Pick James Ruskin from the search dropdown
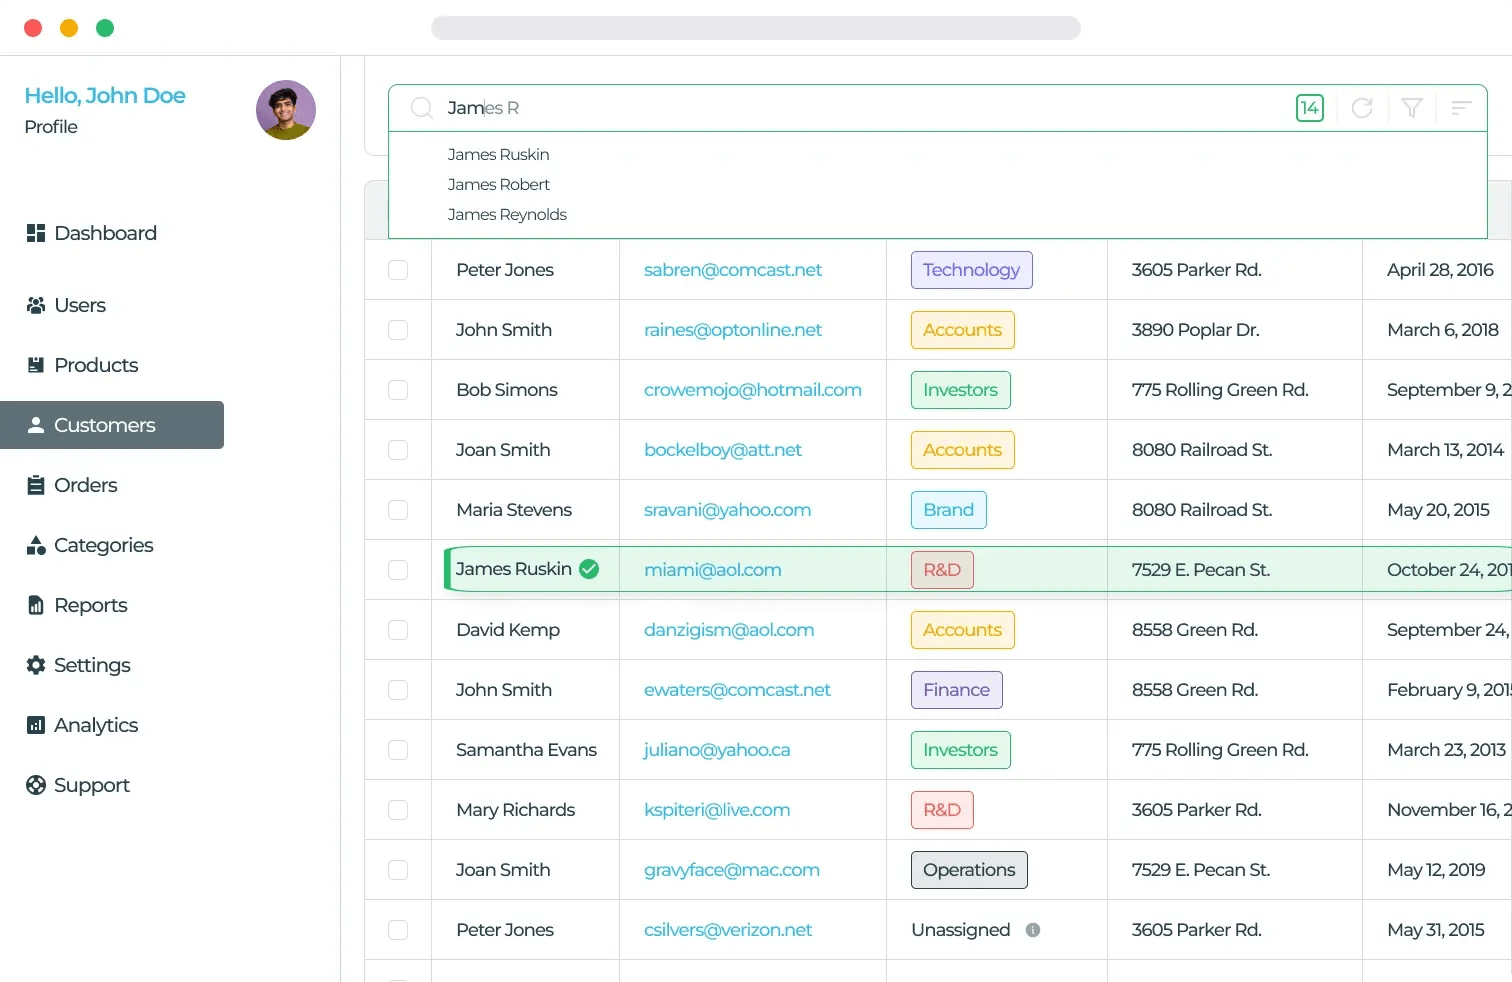The height and width of the screenshot is (982, 1512). 498,154
